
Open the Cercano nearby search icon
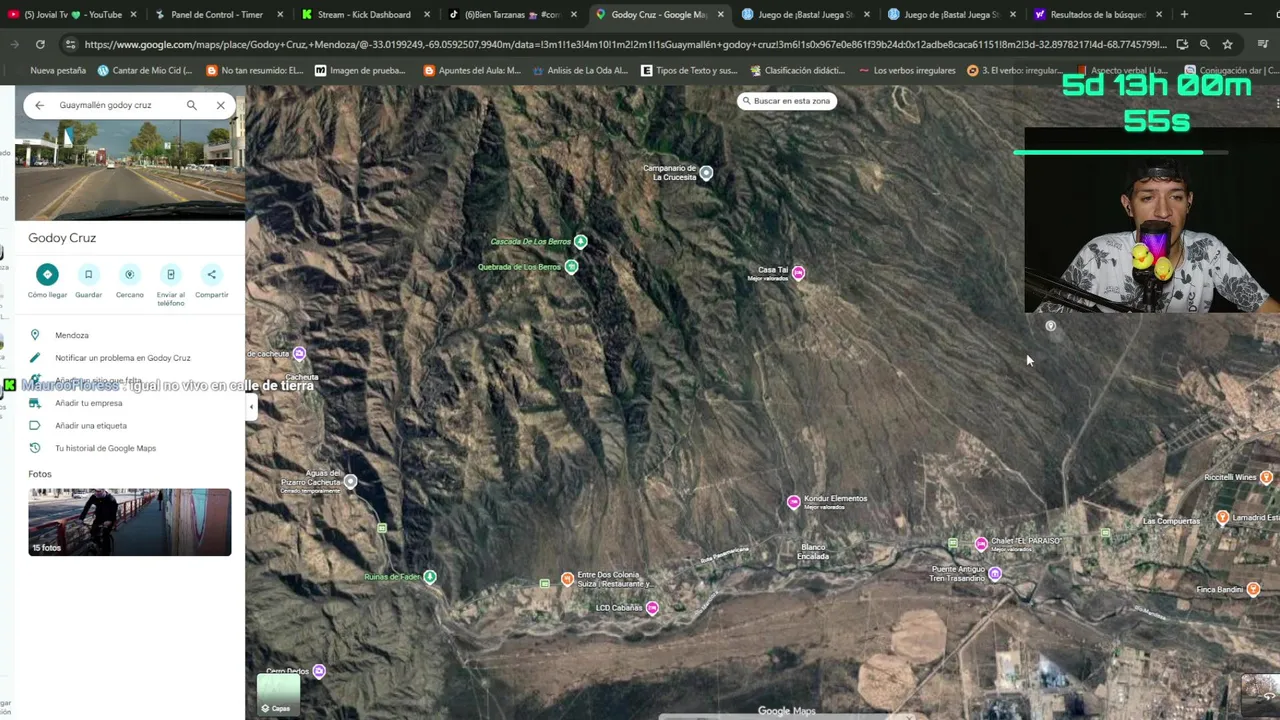(129, 274)
